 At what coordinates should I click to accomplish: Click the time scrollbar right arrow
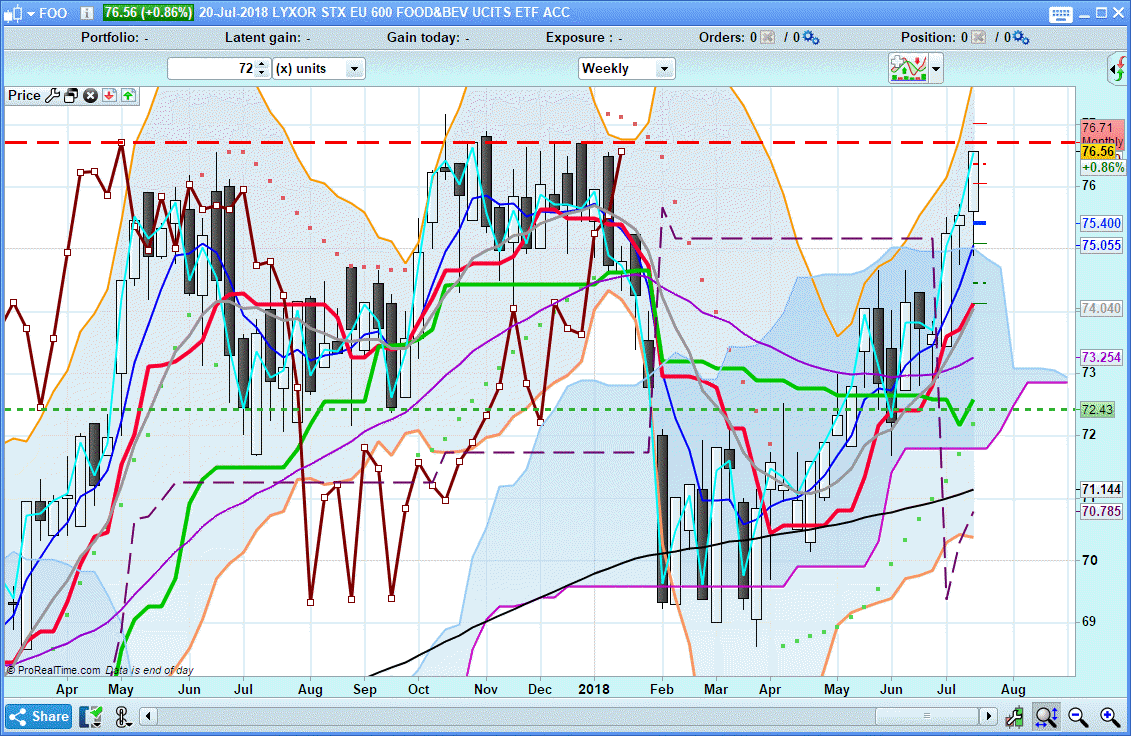988,717
